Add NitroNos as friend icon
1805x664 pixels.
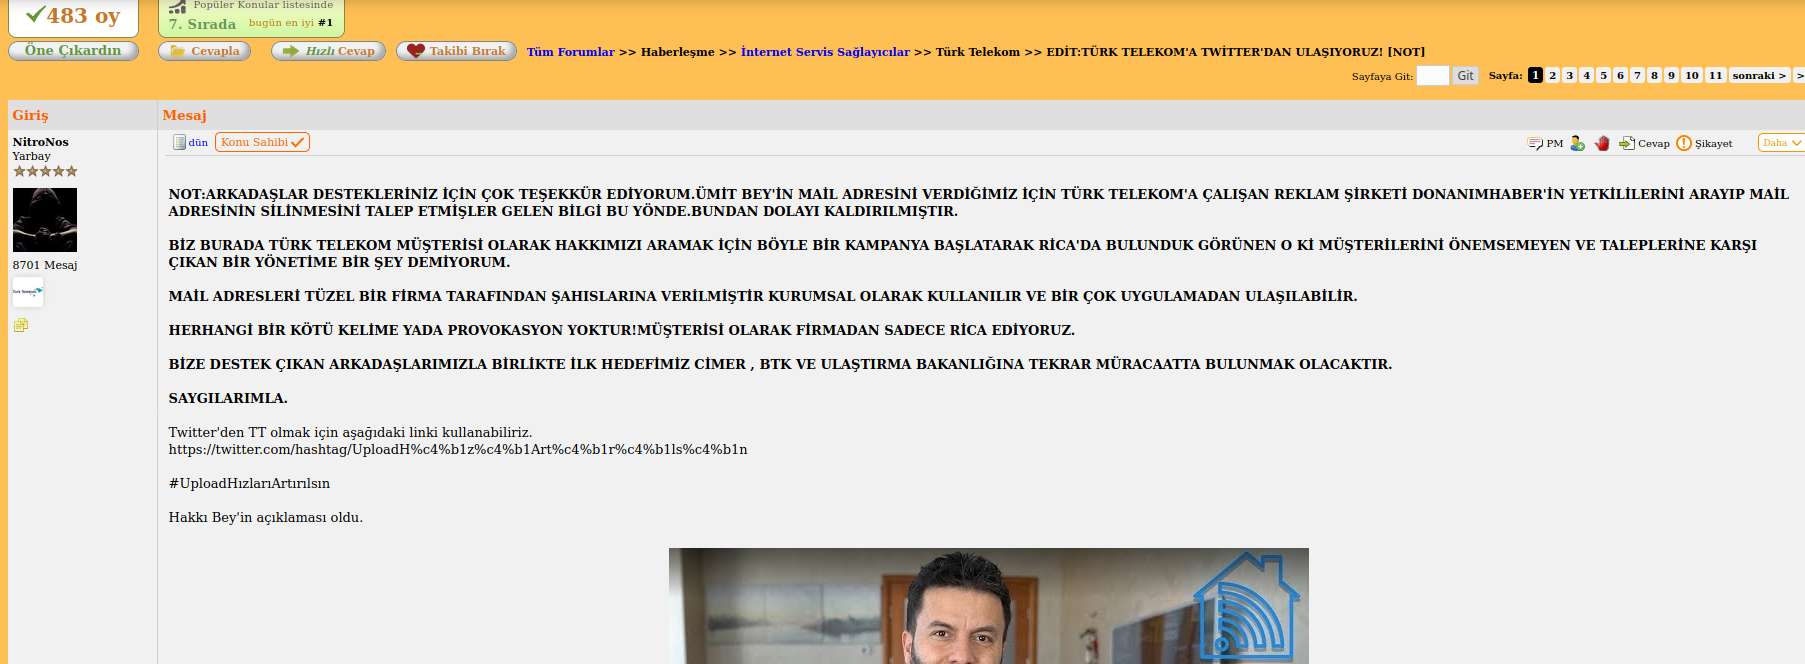pos(1577,143)
